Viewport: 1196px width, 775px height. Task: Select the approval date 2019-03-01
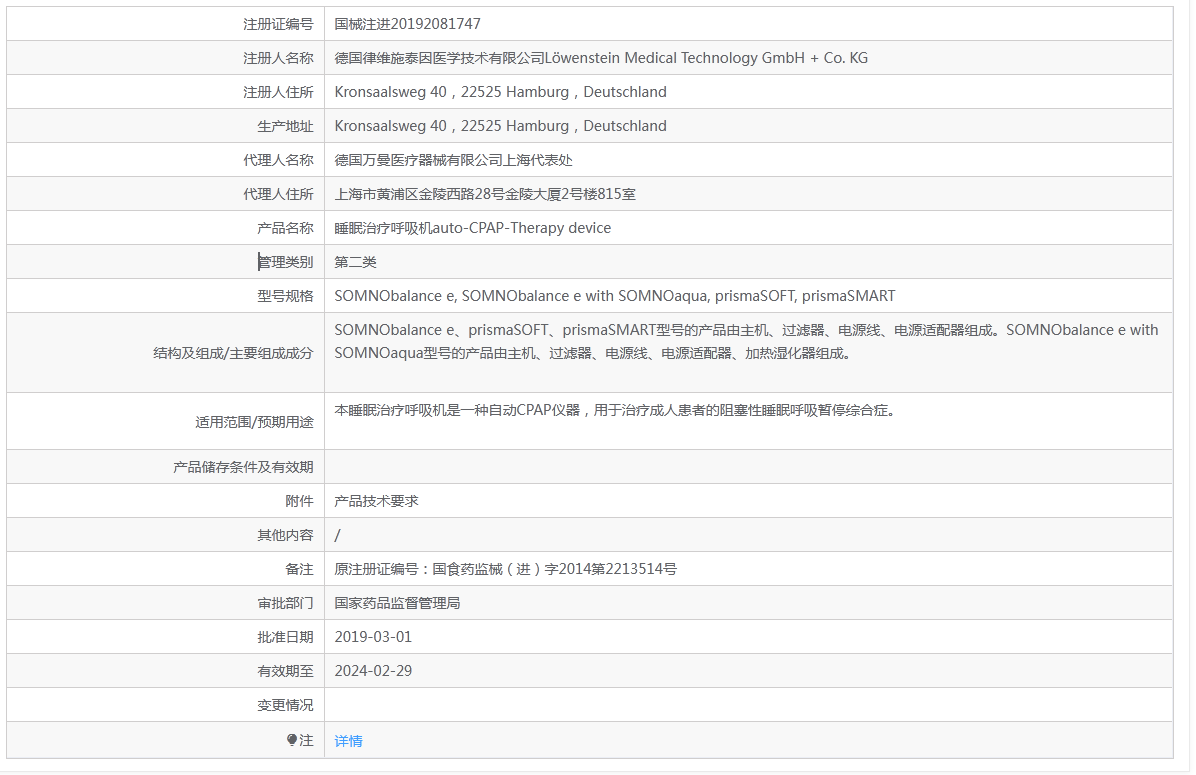click(x=373, y=637)
